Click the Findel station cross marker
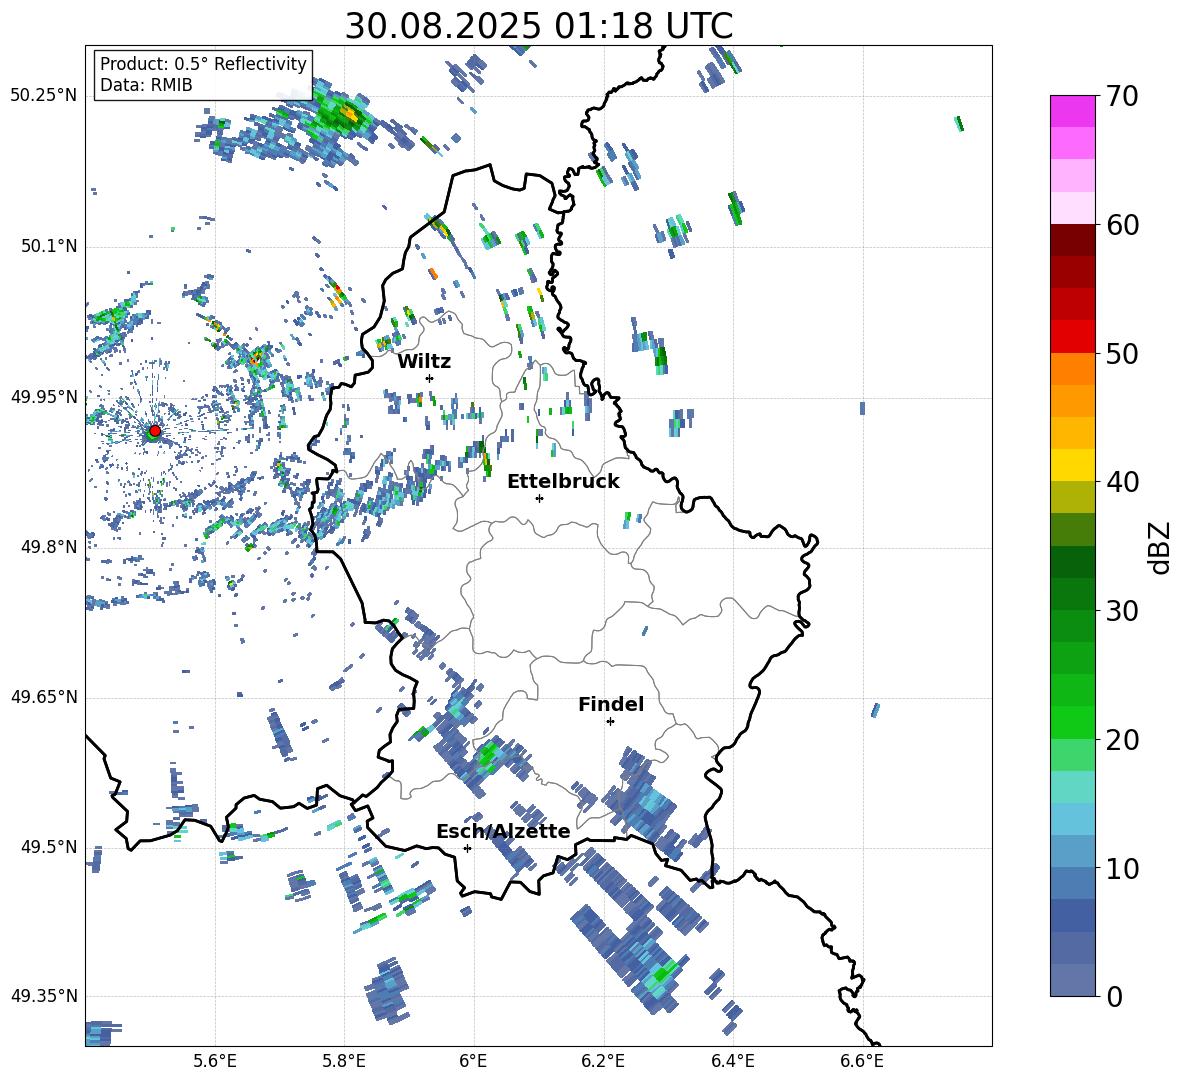Image resolution: width=1184 pixels, height=1081 pixels. pos(610,722)
